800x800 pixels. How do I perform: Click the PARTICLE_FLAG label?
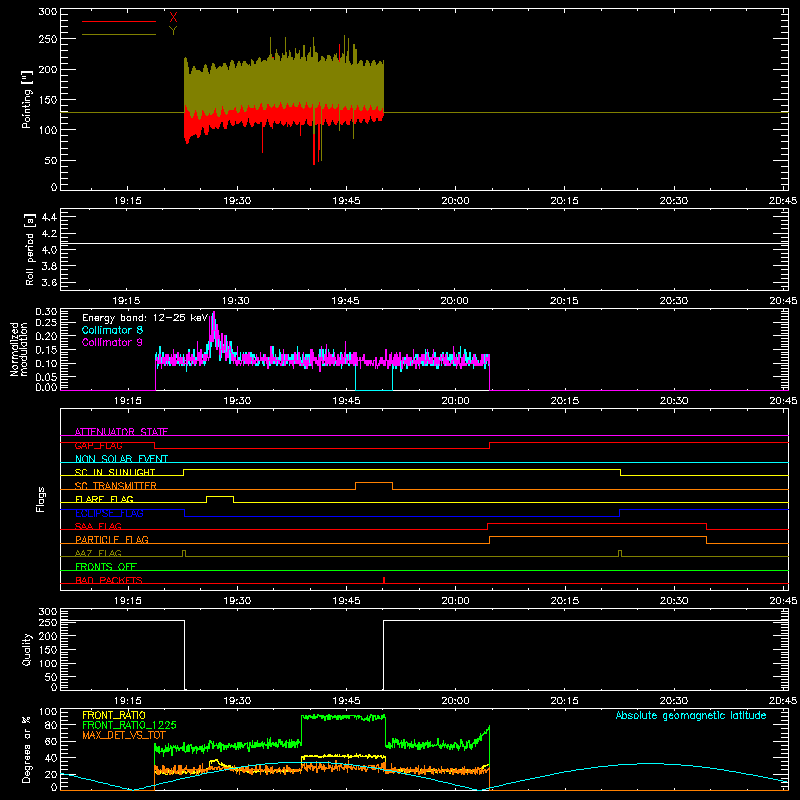tap(112, 539)
